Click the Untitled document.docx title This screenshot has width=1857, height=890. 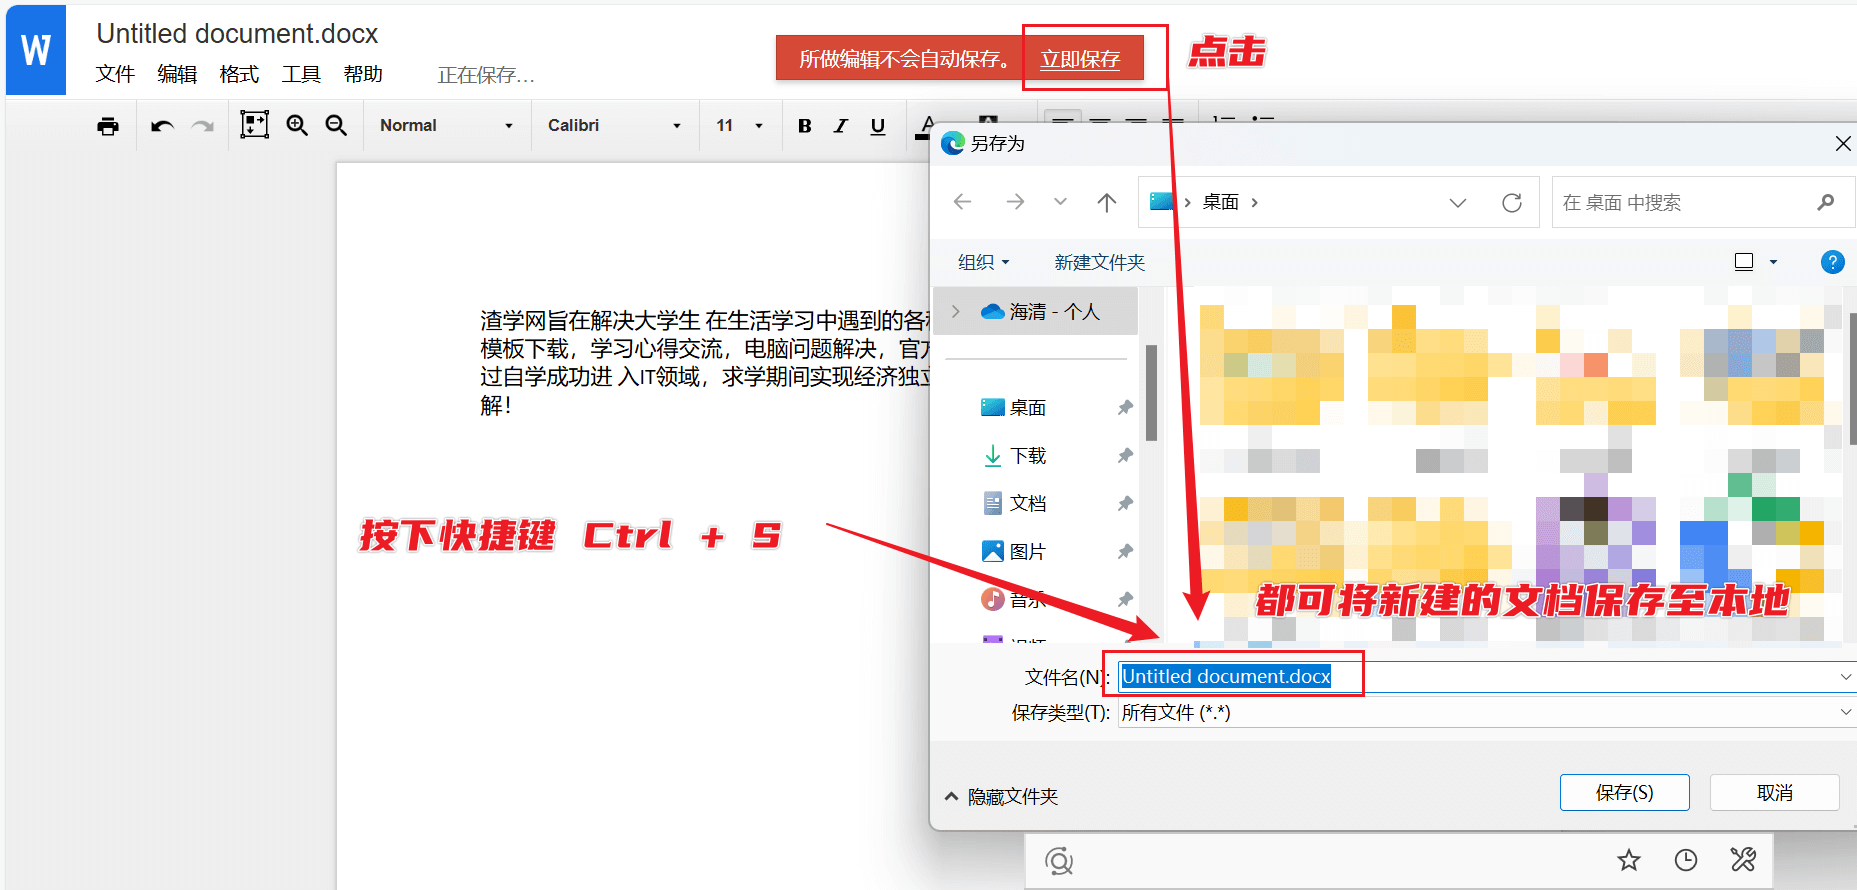point(237,33)
